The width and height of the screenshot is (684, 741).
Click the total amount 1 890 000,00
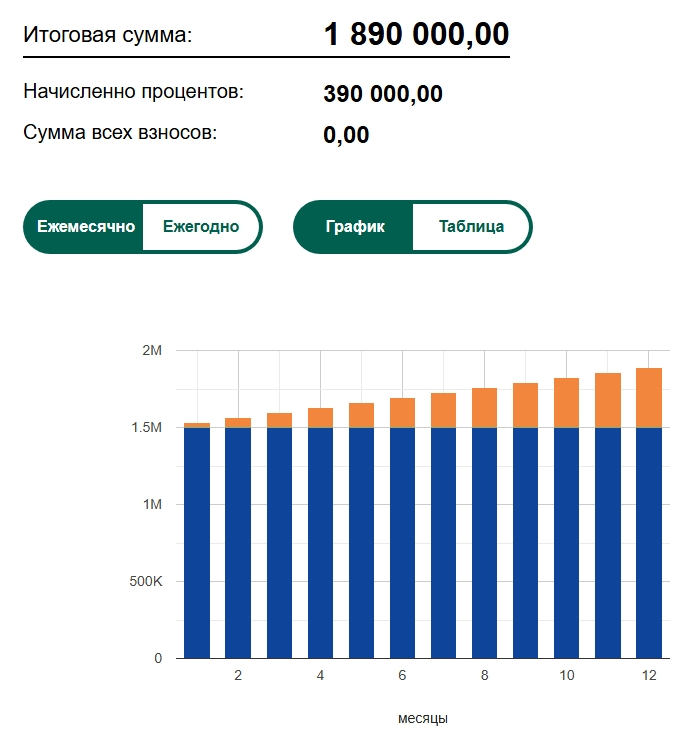416,35
